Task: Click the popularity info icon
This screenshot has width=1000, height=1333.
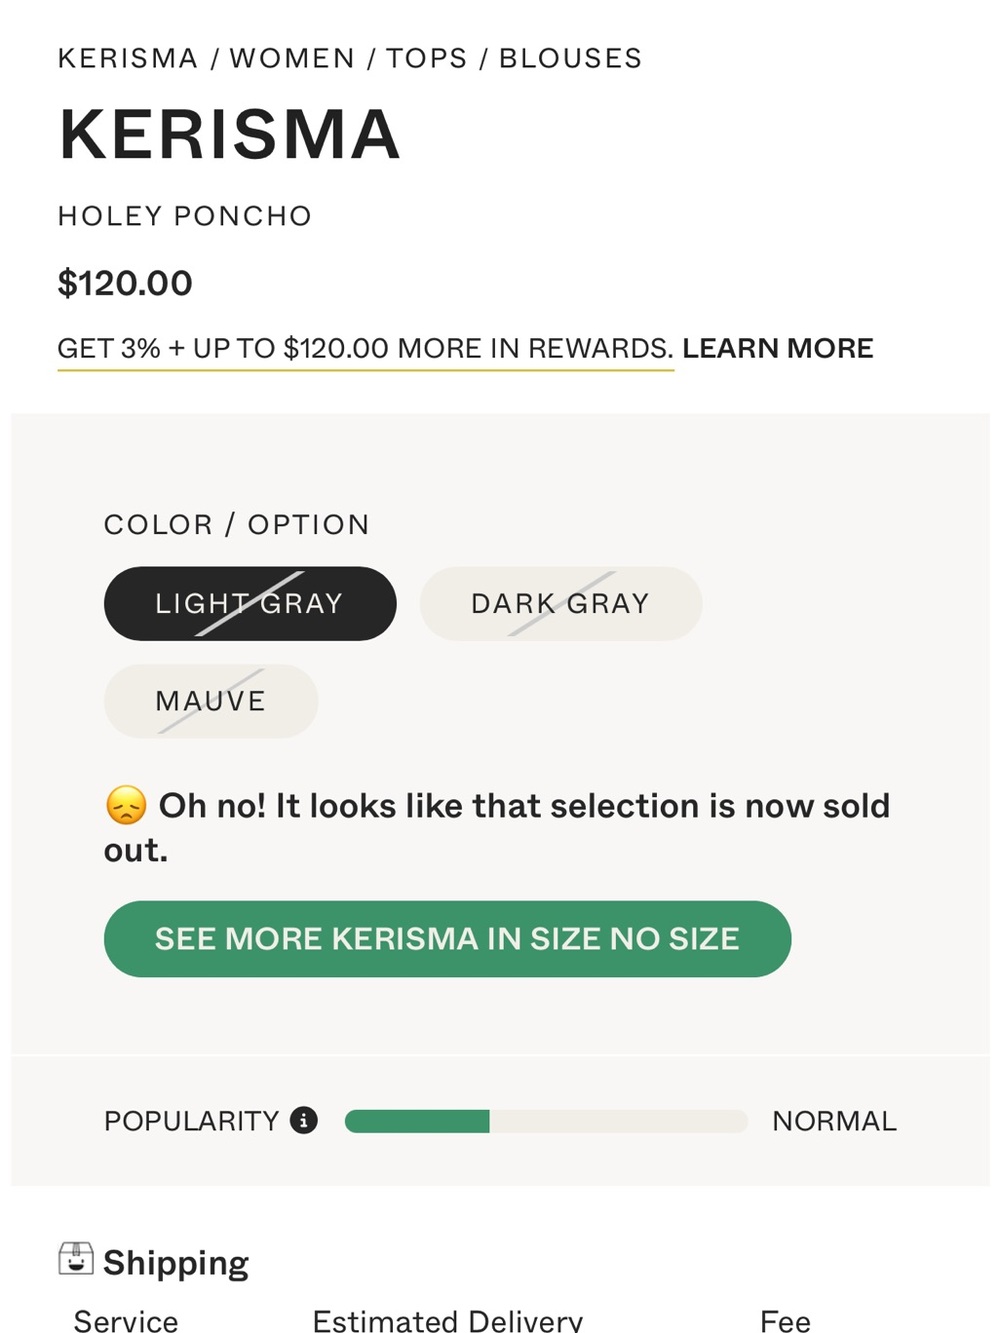Action: (304, 1120)
